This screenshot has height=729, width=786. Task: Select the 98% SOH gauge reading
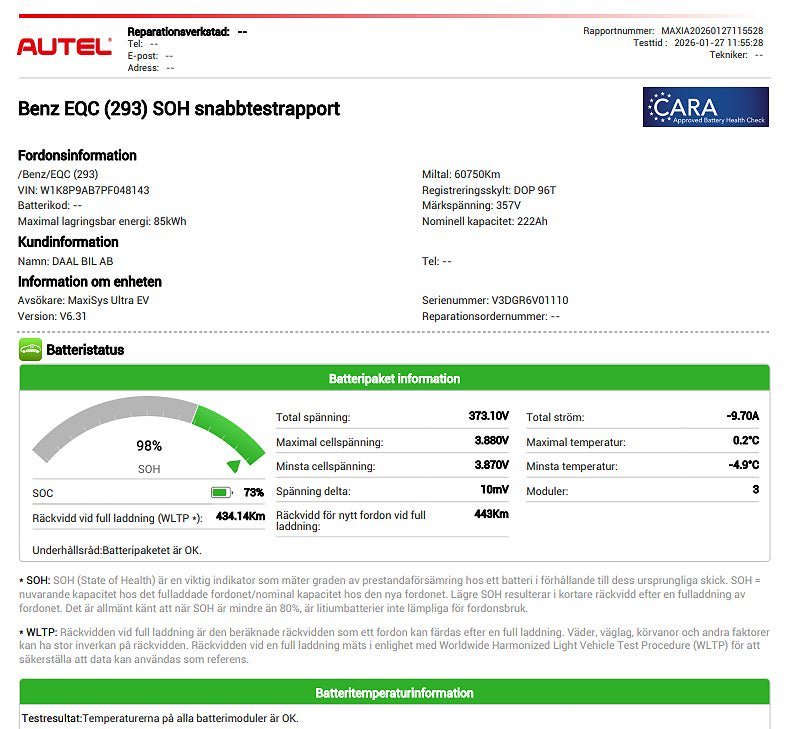149,446
